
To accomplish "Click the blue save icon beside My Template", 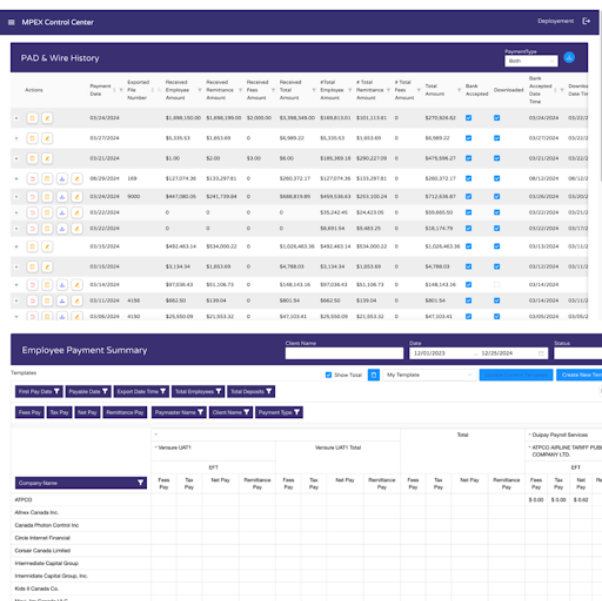I will [x=374, y=374].
